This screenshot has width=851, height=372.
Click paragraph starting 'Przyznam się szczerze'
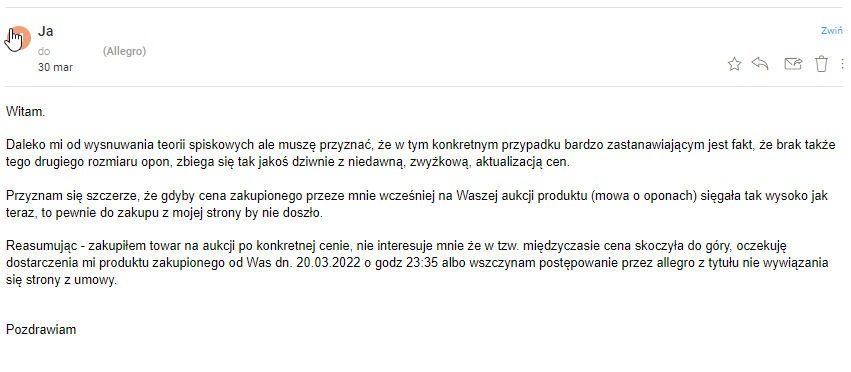417,204
